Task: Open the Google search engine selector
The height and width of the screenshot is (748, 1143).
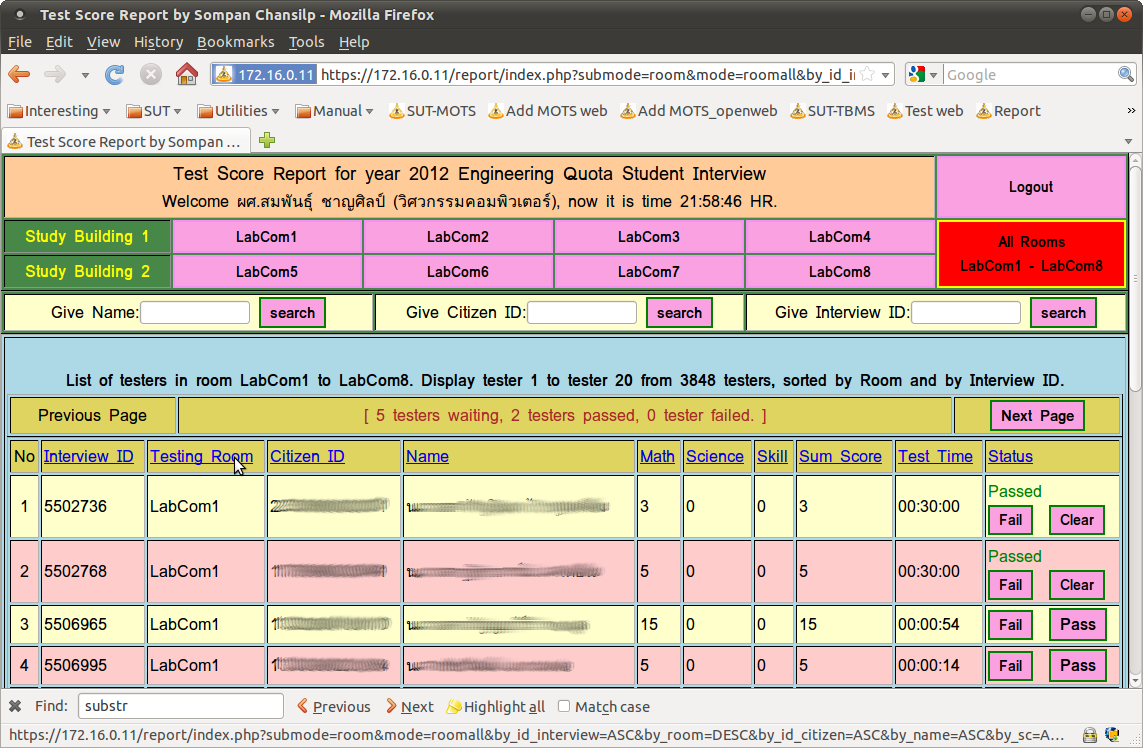Action: click(923, 74)
